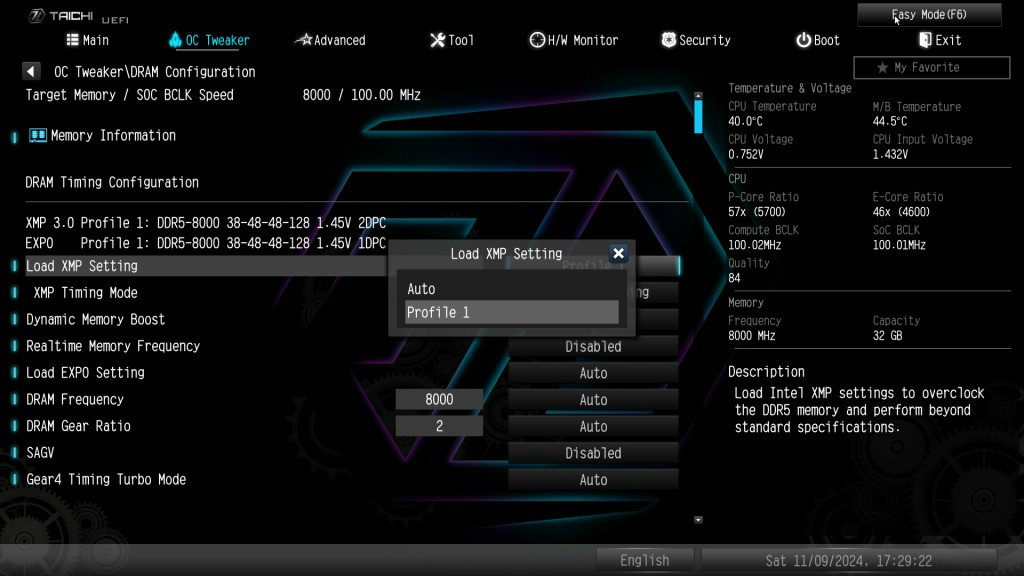This screenshot has height=576, width=1024.
Task: Close the Load XMP Setting popup
Action: (x=618, y=254)
